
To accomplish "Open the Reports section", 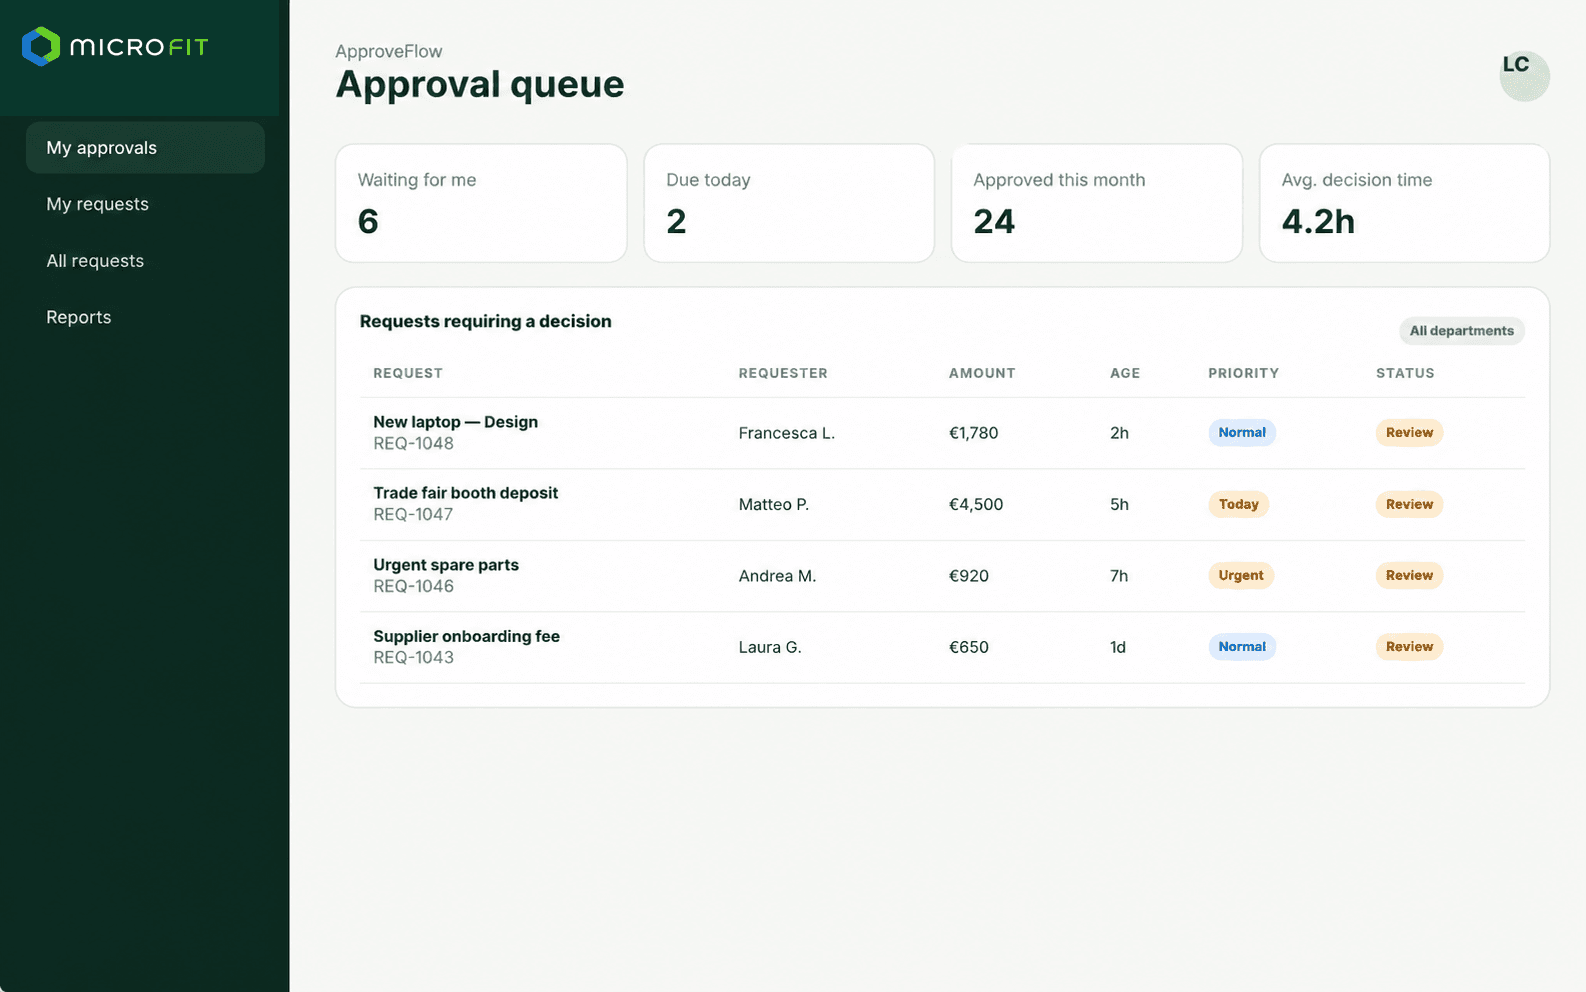I will coord(78,317).
